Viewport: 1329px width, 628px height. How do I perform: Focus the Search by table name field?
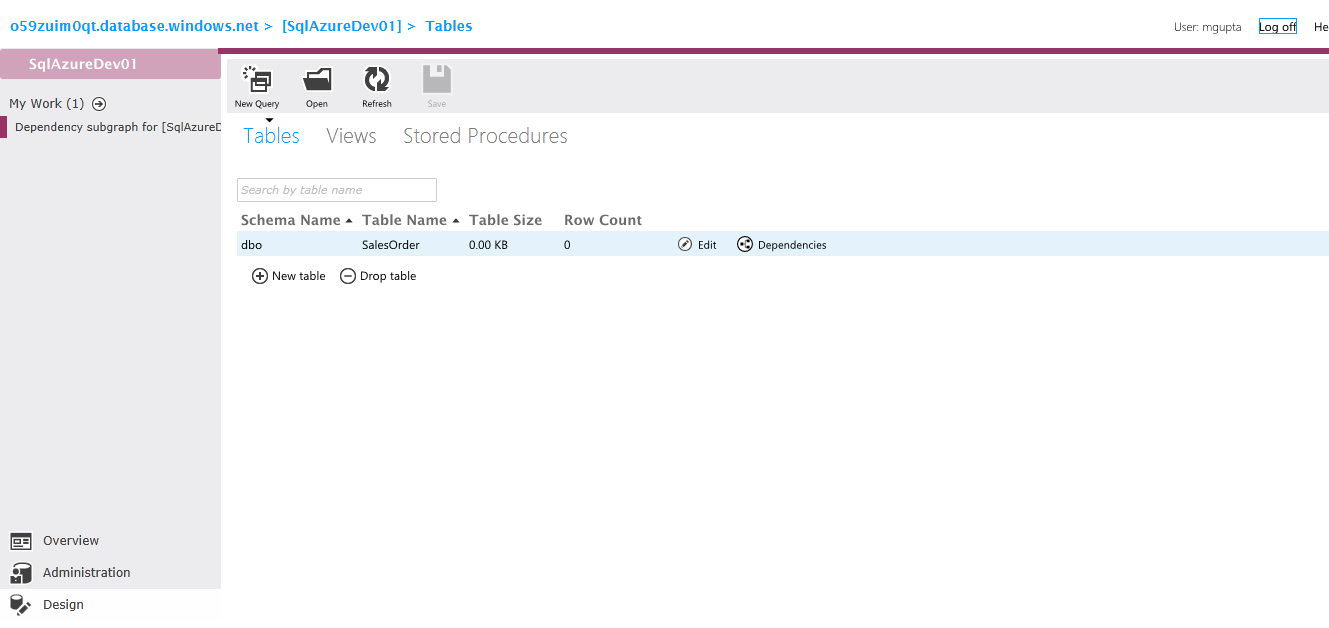337,190
